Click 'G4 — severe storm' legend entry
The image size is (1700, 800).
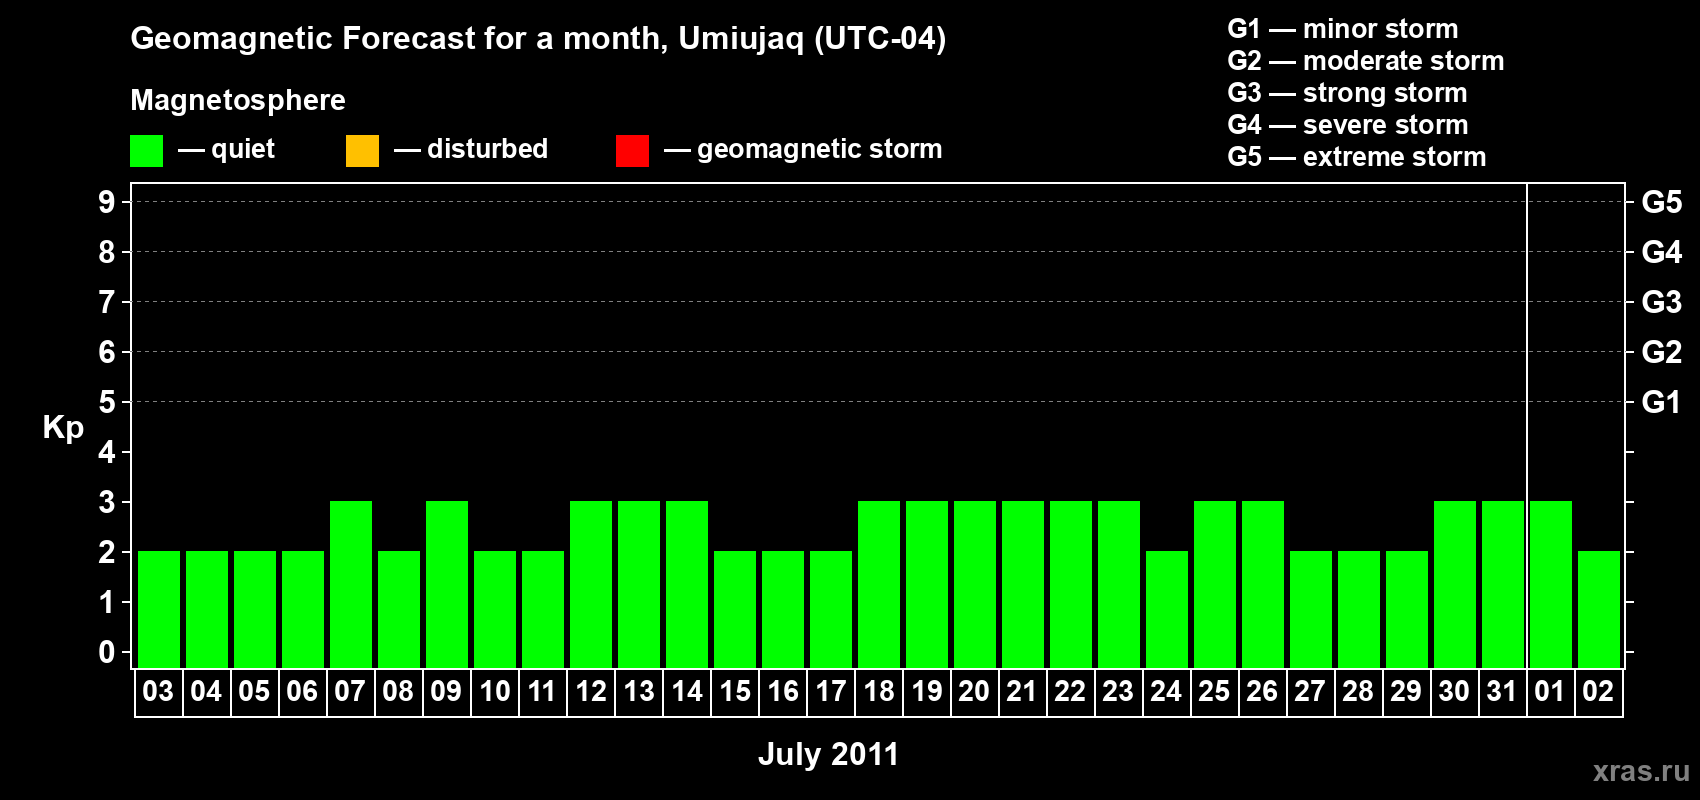point(1347,125)
